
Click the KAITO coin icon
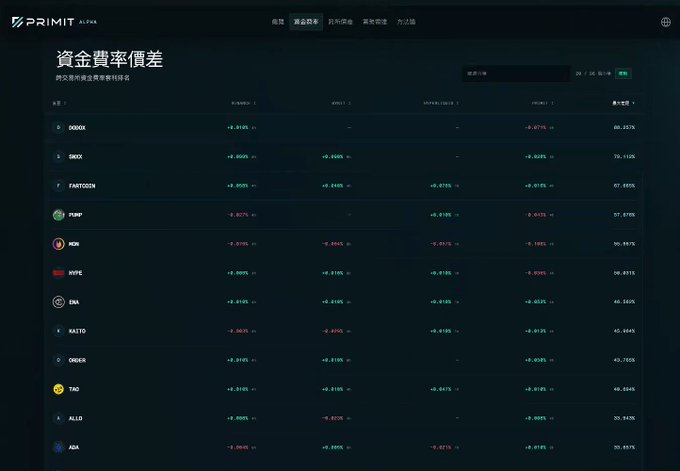click(59, 331)
